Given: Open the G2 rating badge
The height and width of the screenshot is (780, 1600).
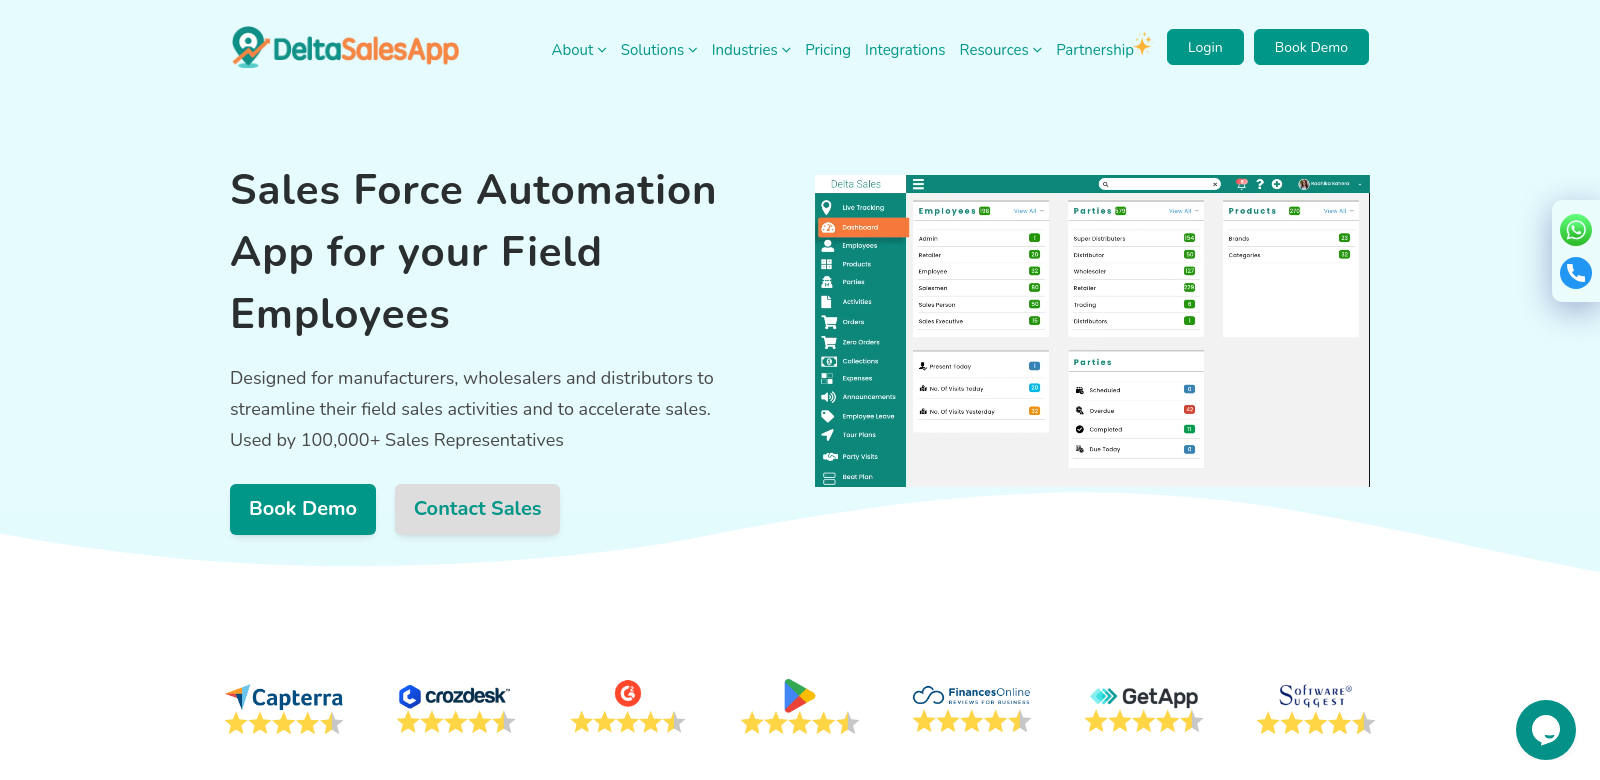Looking at the screenshot, I should tap(628, 707).
